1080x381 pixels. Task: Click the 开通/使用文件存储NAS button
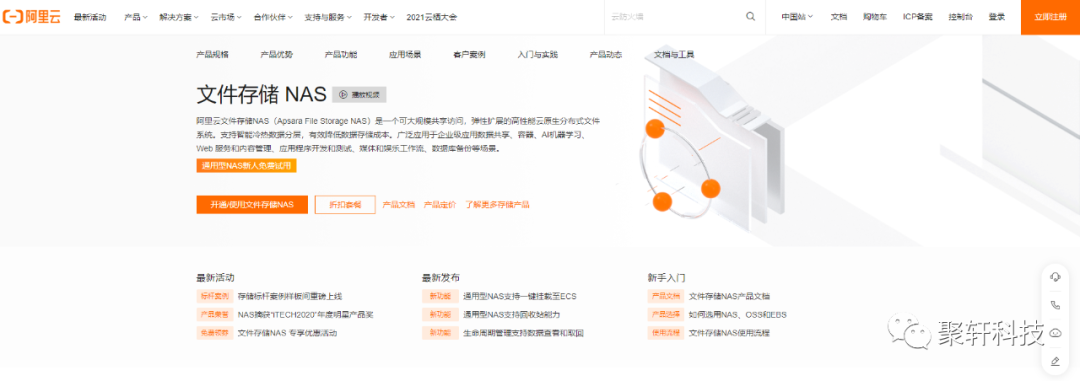(252, 205)
